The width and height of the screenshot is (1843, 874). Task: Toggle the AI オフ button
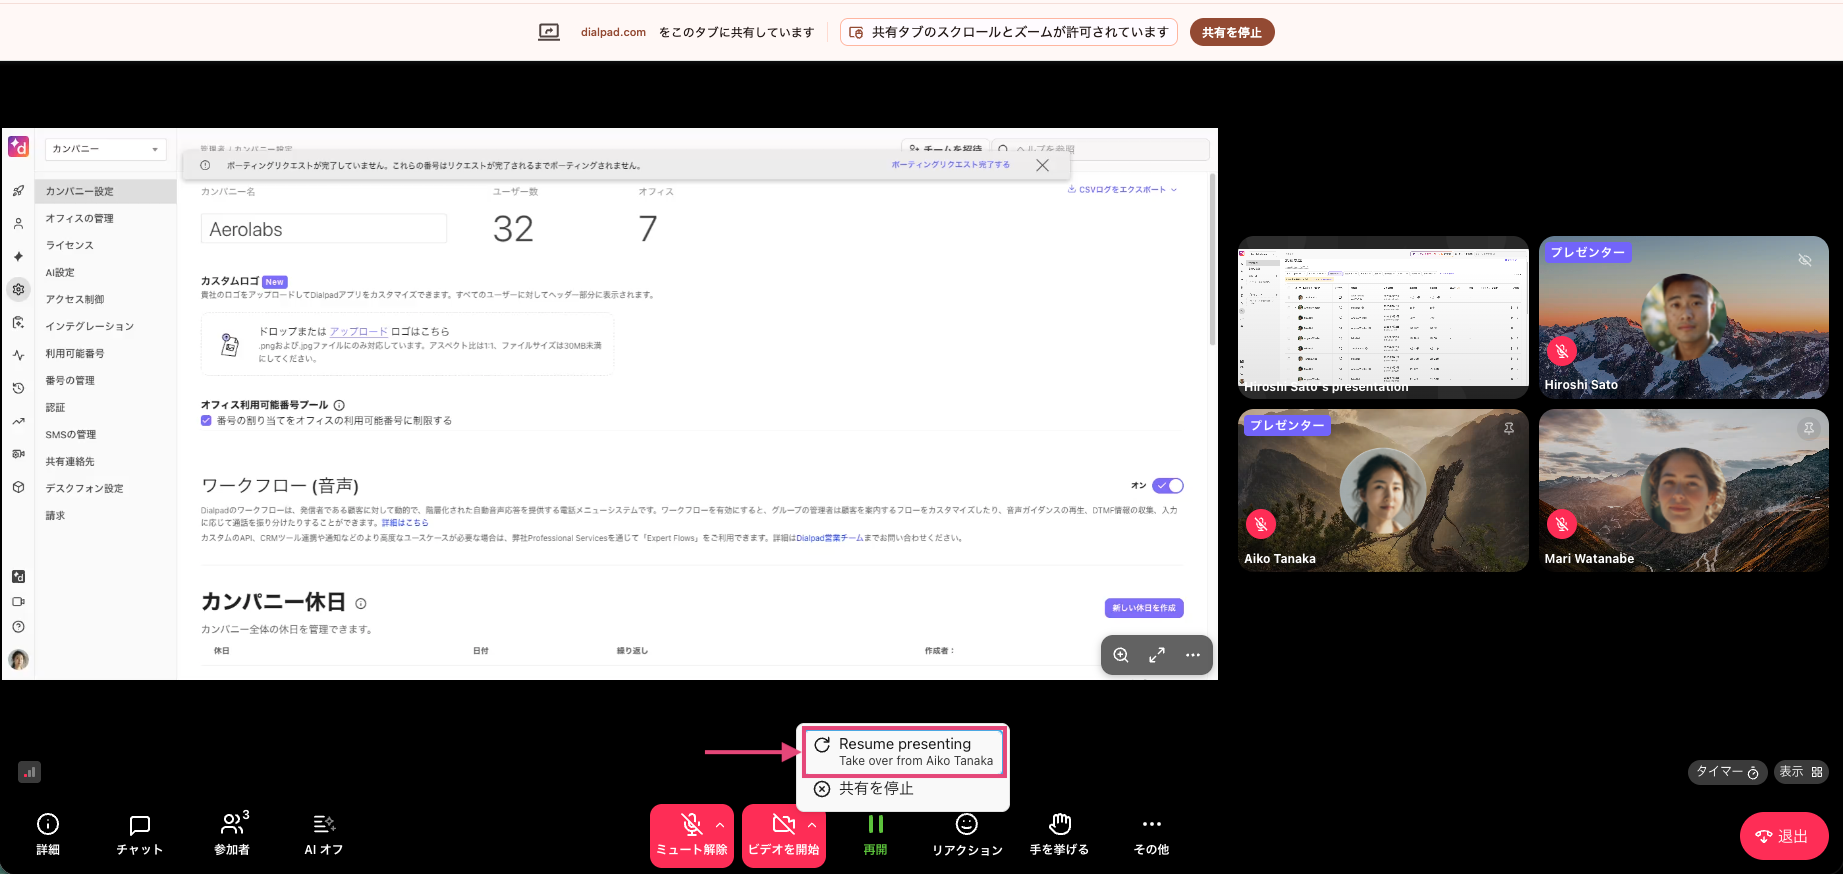click(x=324, y=835)
